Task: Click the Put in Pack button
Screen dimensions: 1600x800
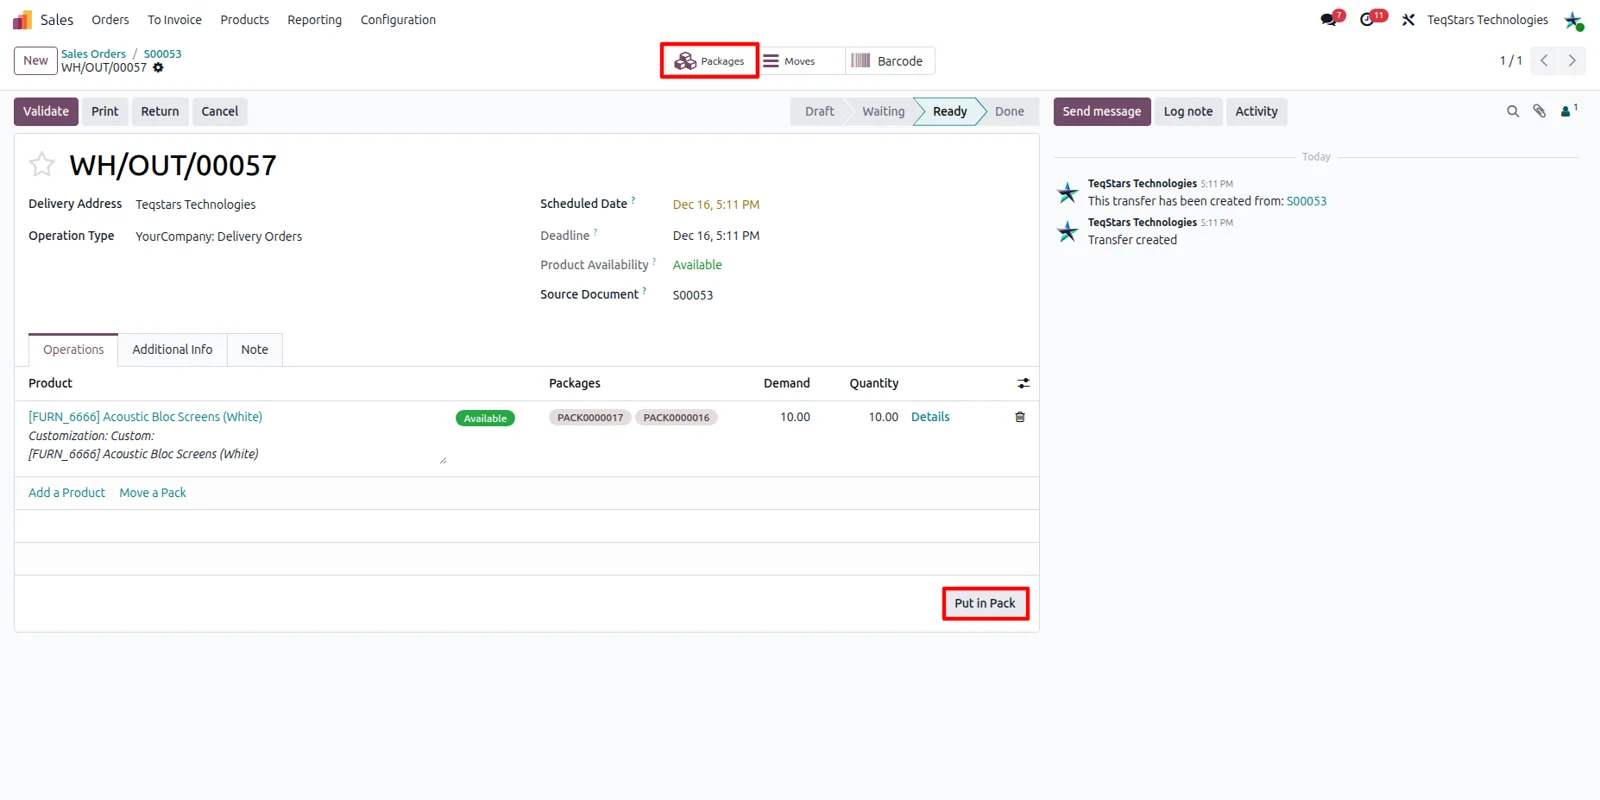Action: 985,603
